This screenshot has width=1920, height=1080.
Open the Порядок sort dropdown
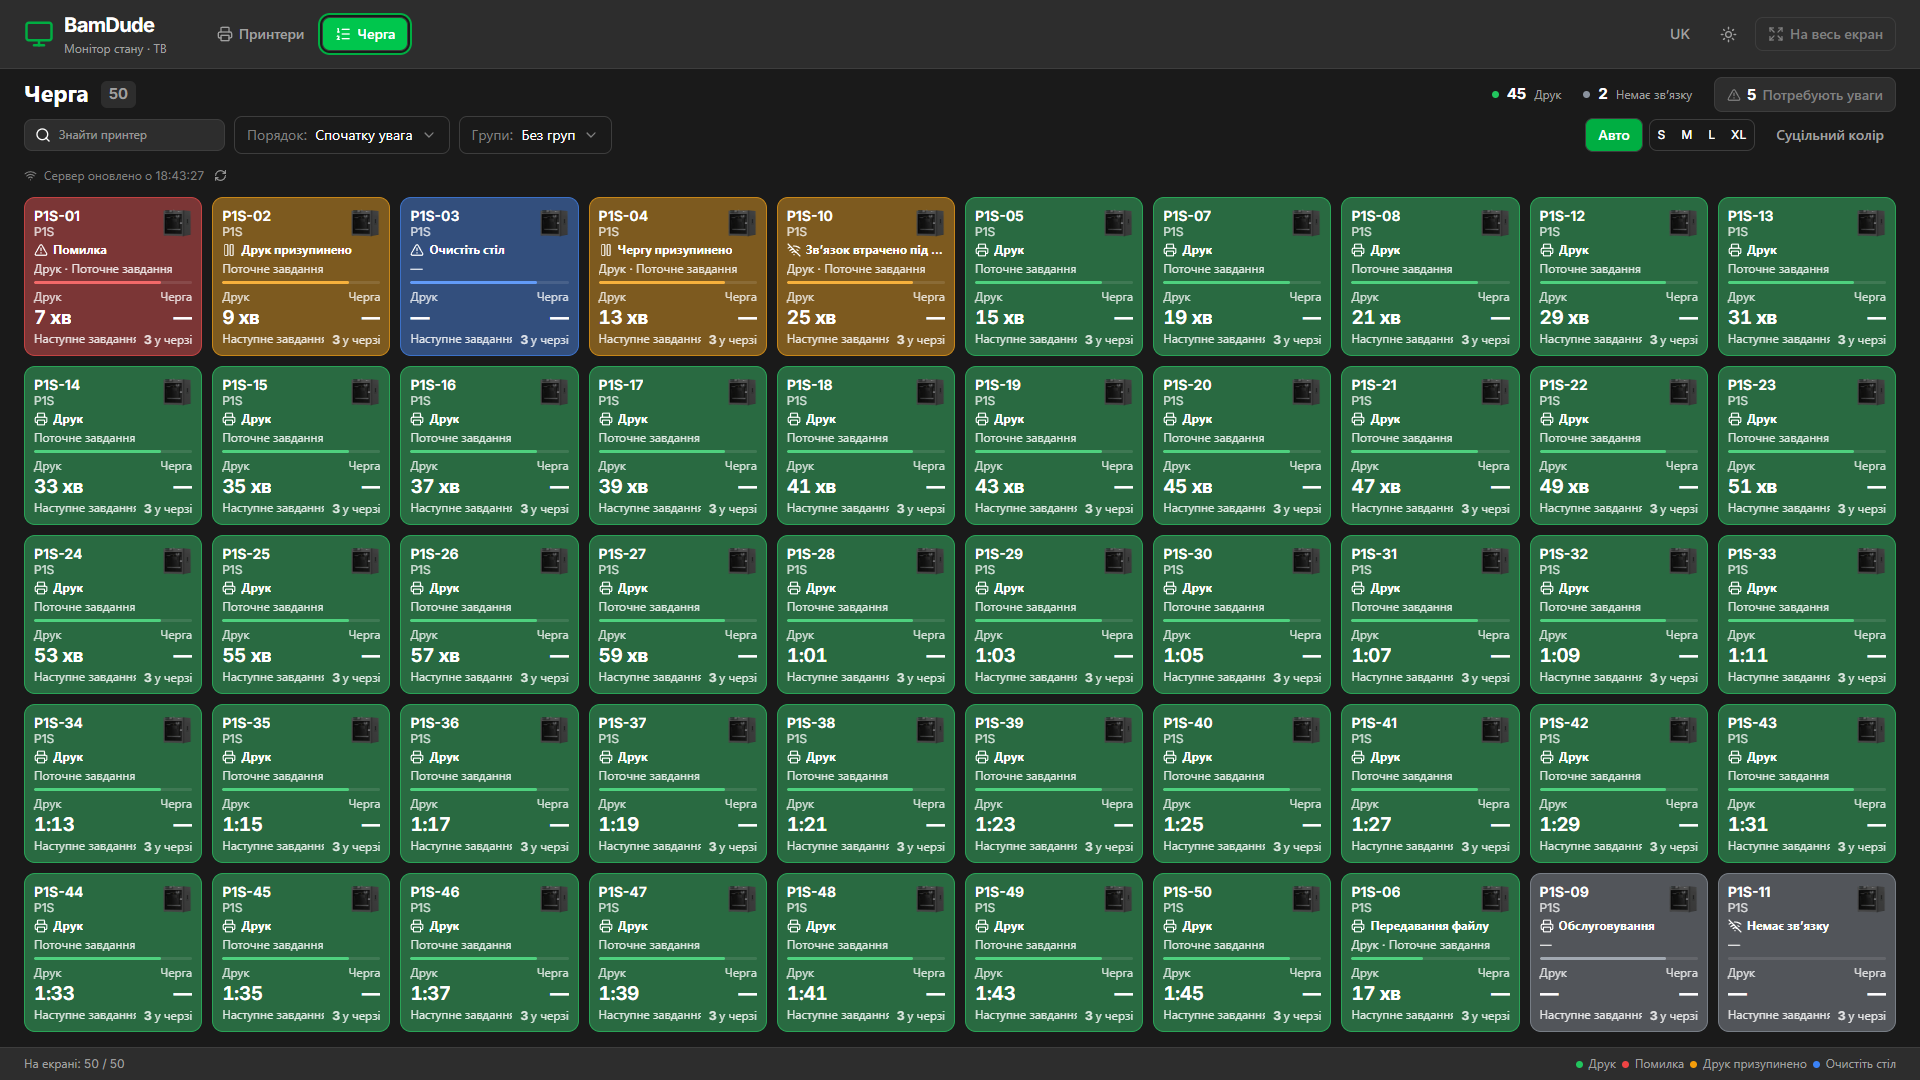click(x=341, y=135)
